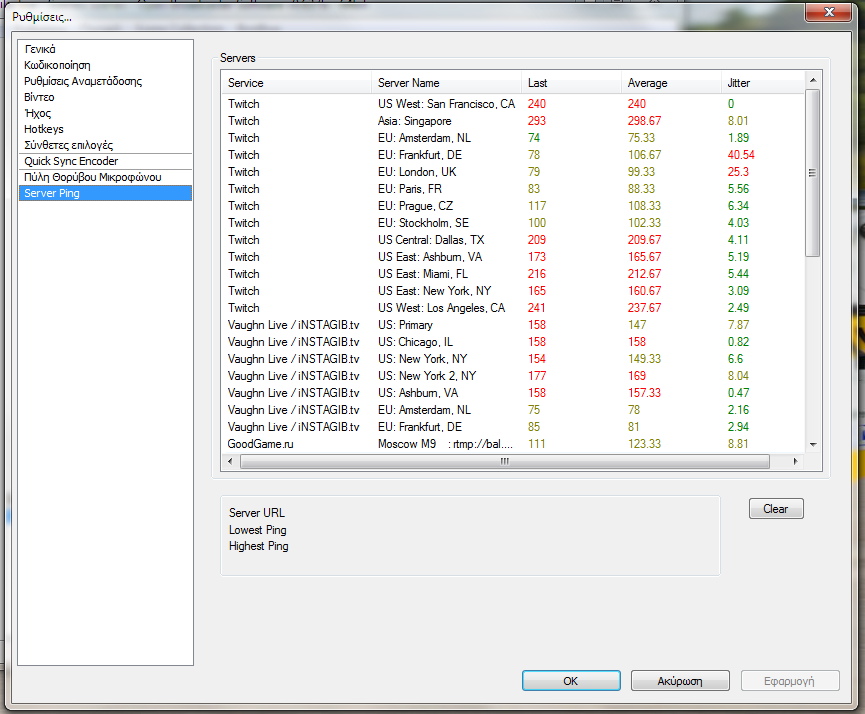Select the EU: London, UK server row
This screenshot has width=865, height=714.
[x=513, y=172]
